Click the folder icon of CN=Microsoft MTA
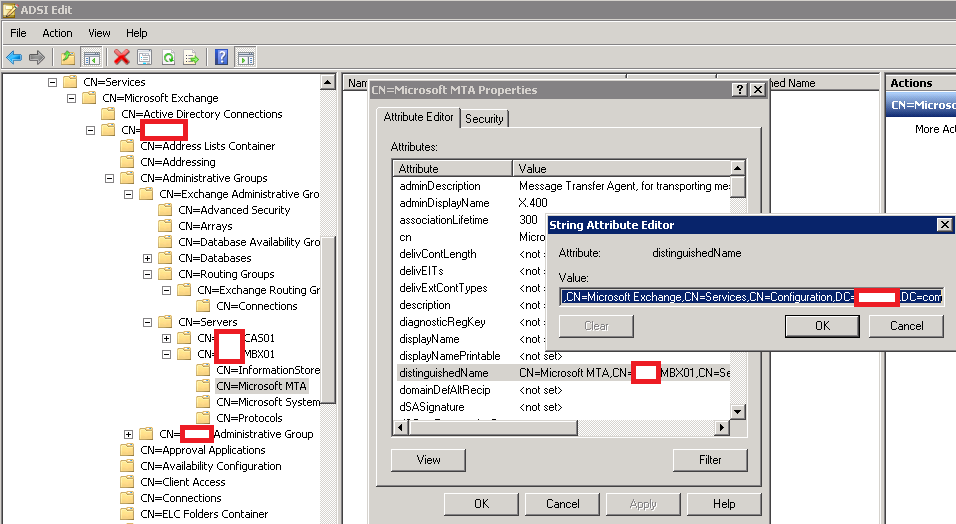The width and height of the screenshot is (956, 524). 203,386
